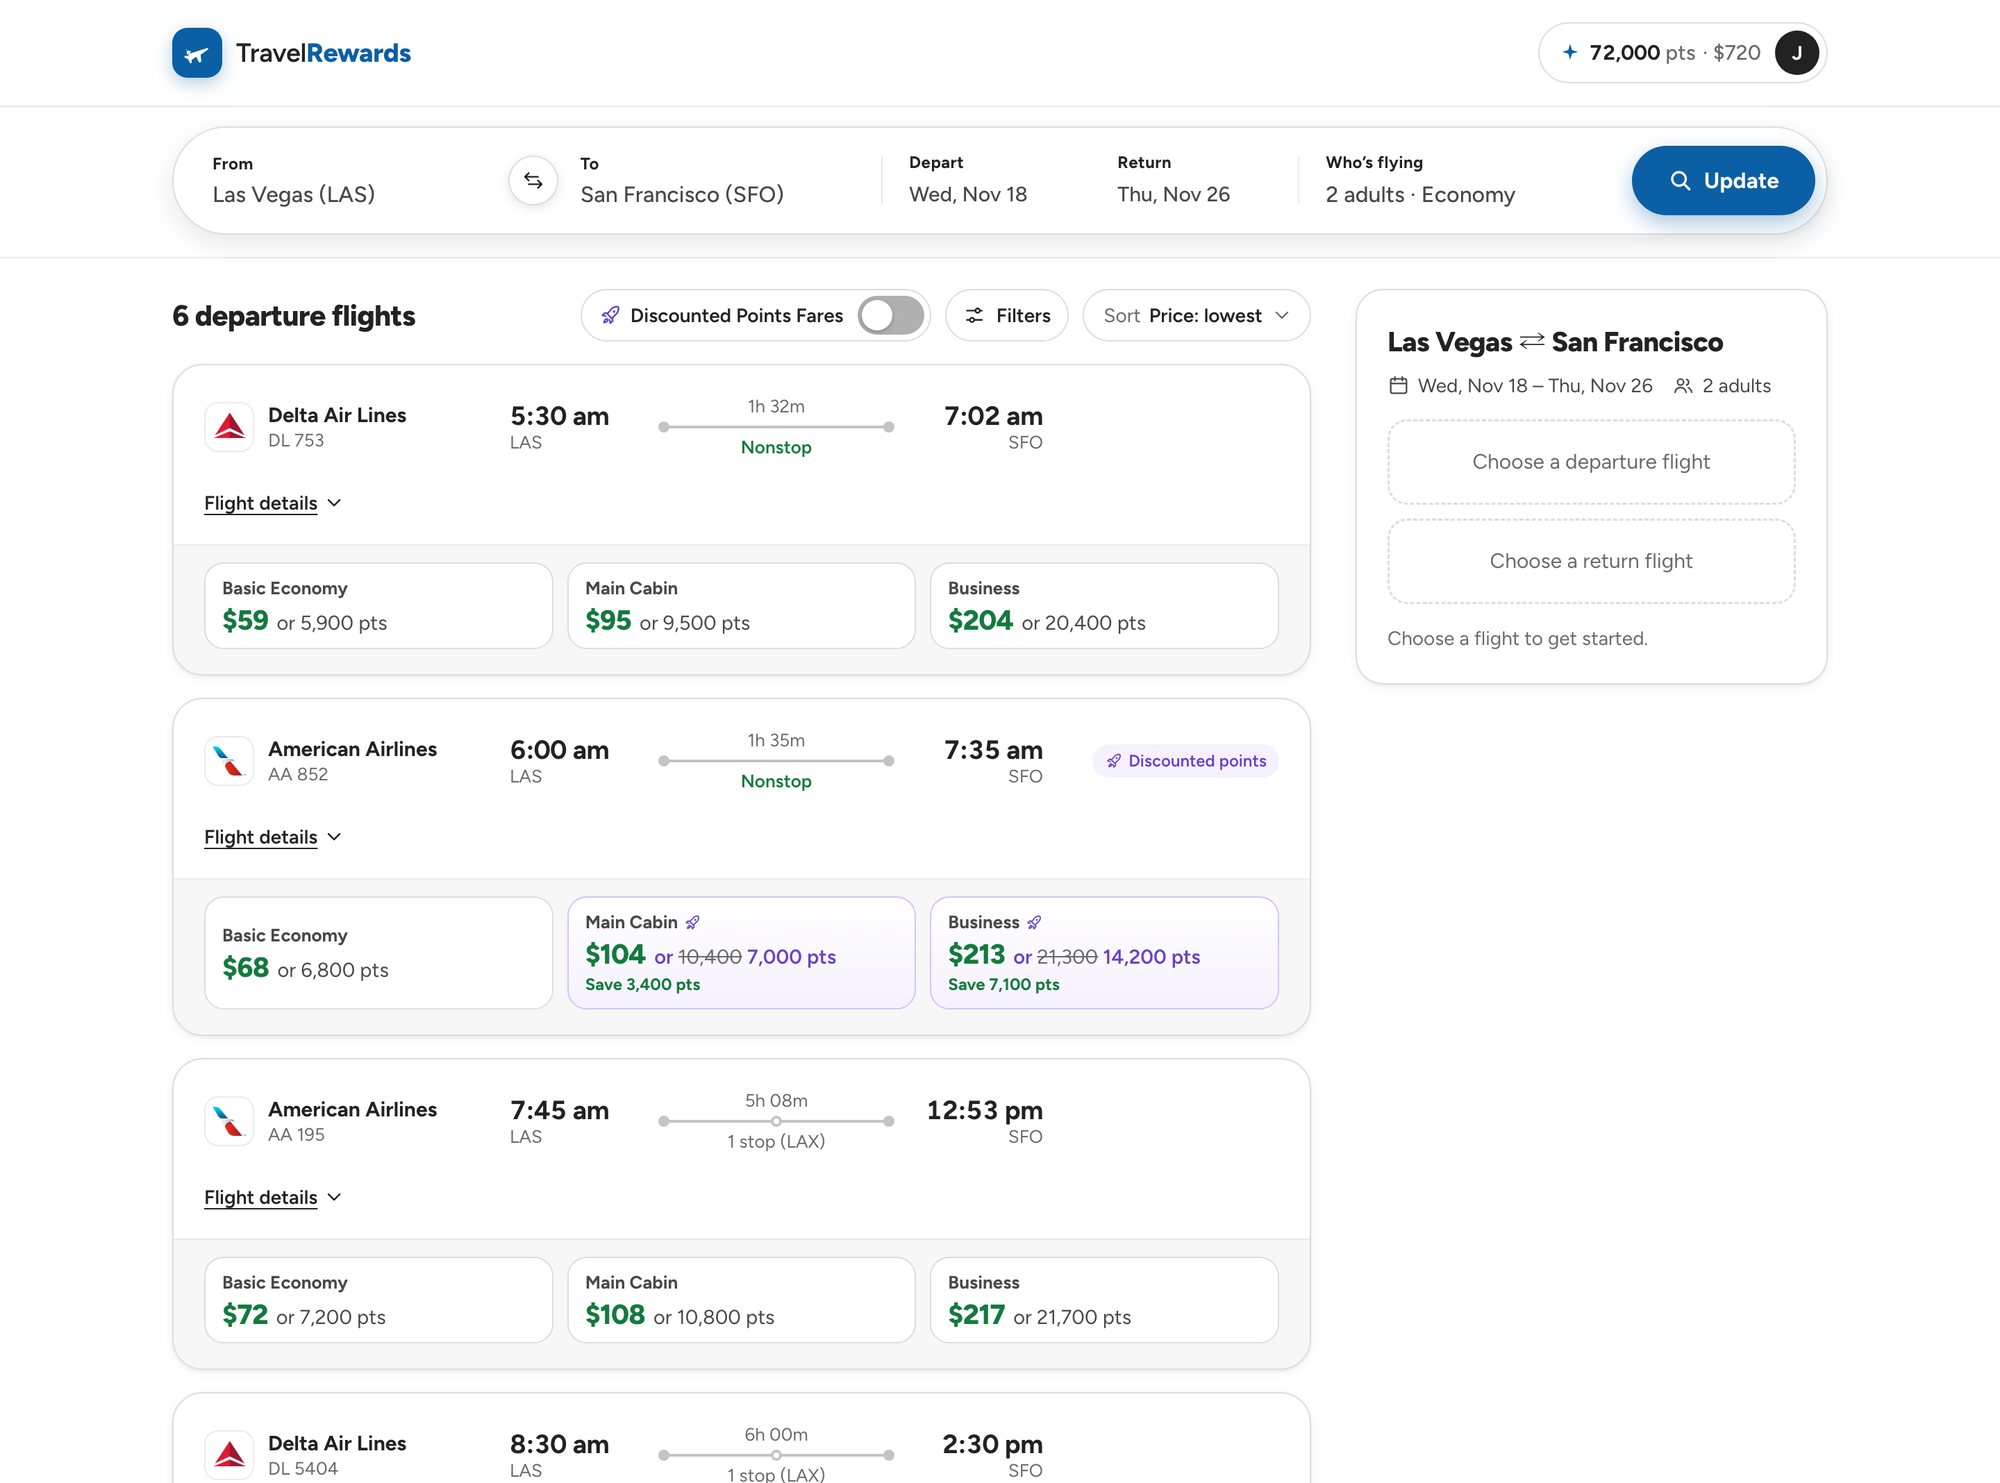Open the J profile avatar
This screenshot has height=1483, width=2000.
(x=1796, y=53)
